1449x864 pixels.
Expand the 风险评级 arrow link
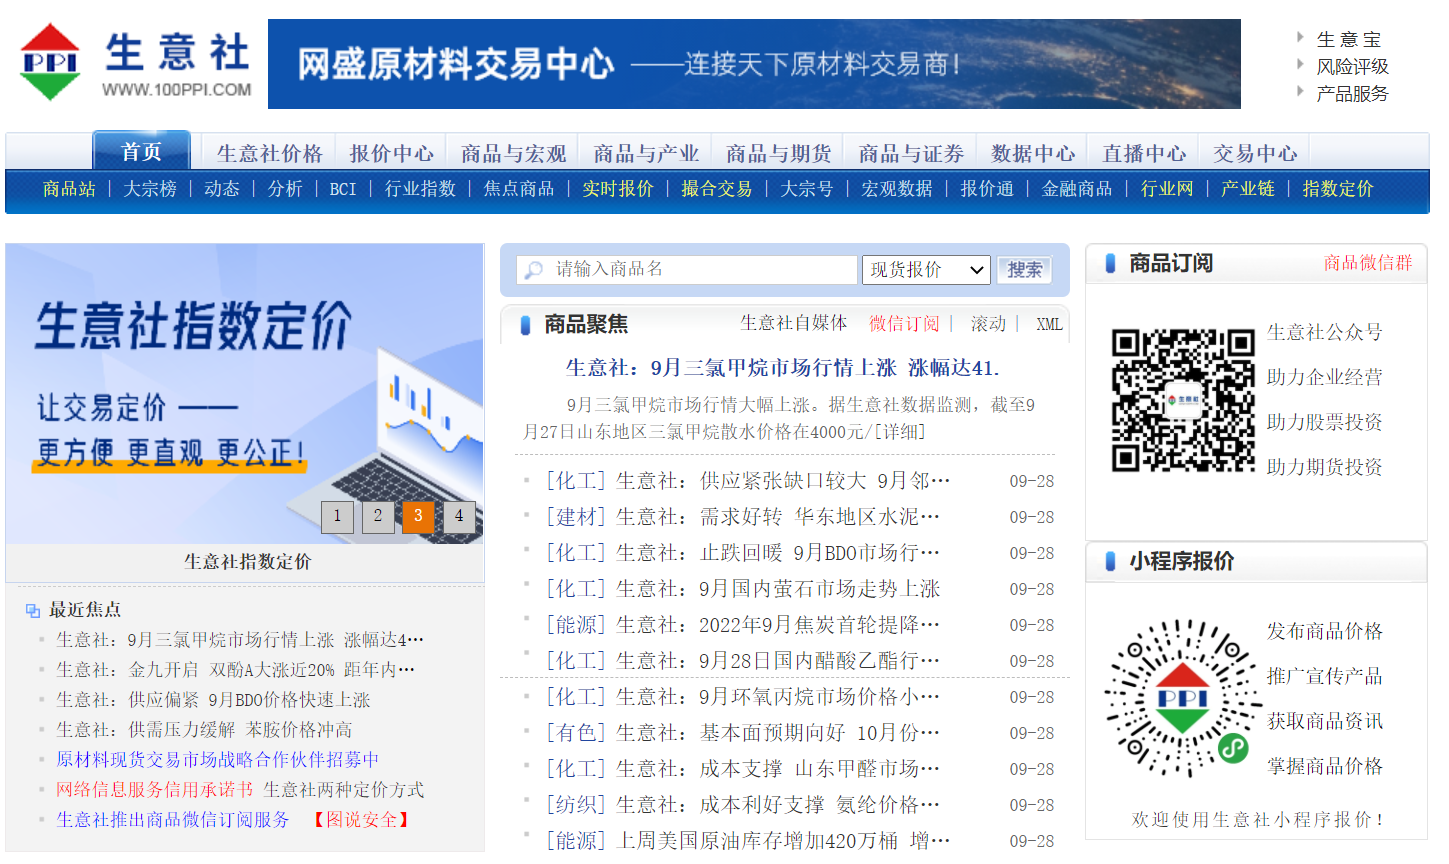click(1300, 65)
